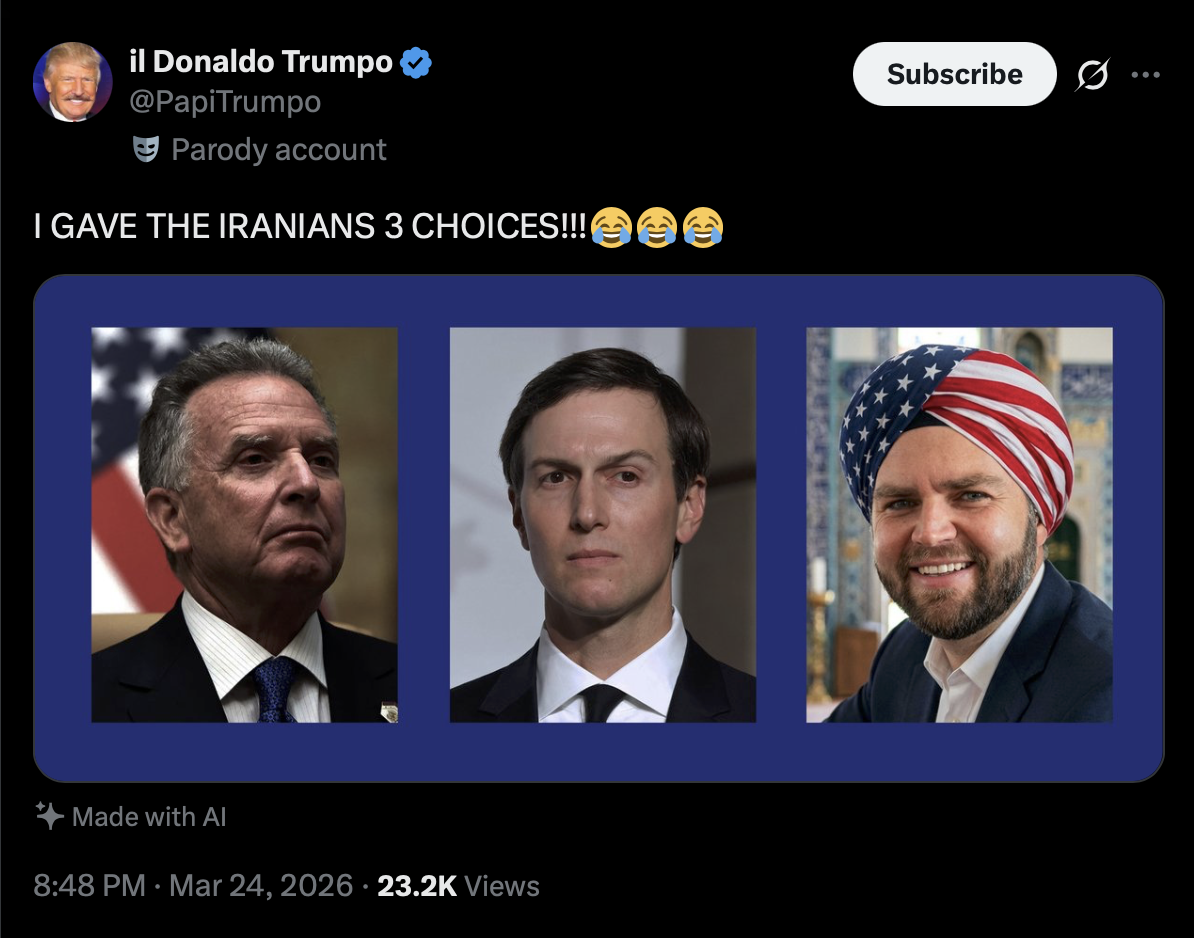
Task: Open the il Donaldo Trumpo display name
Action: [x=261, y=62]
